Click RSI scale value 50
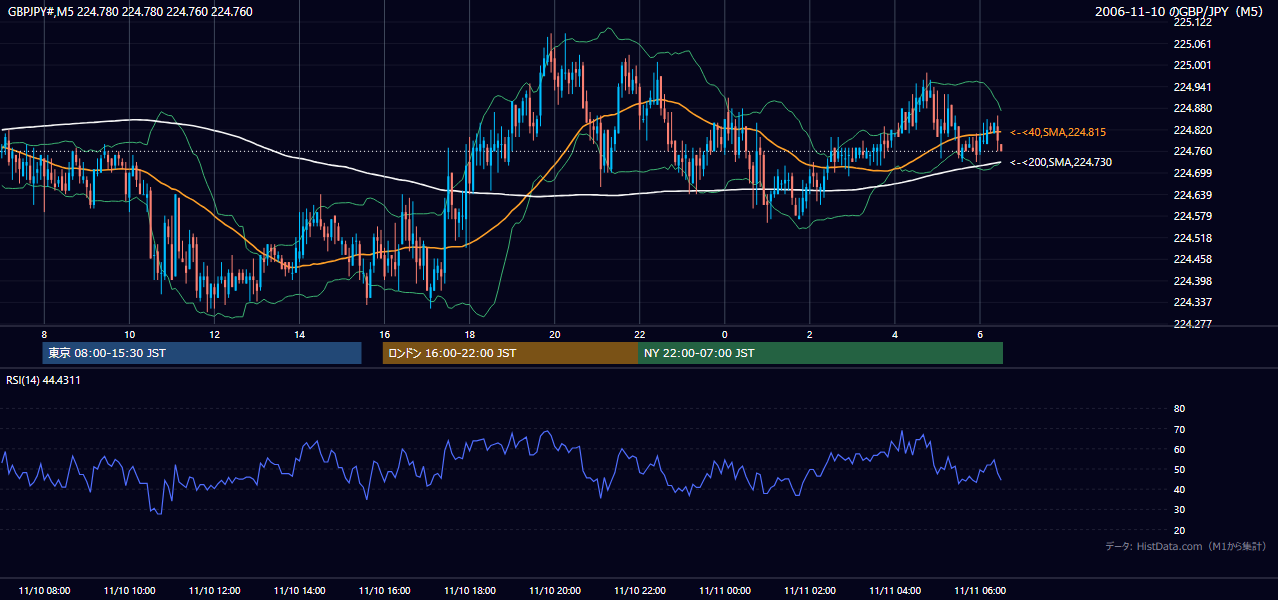1278x600 pixels. click(x=1179, y=469)
